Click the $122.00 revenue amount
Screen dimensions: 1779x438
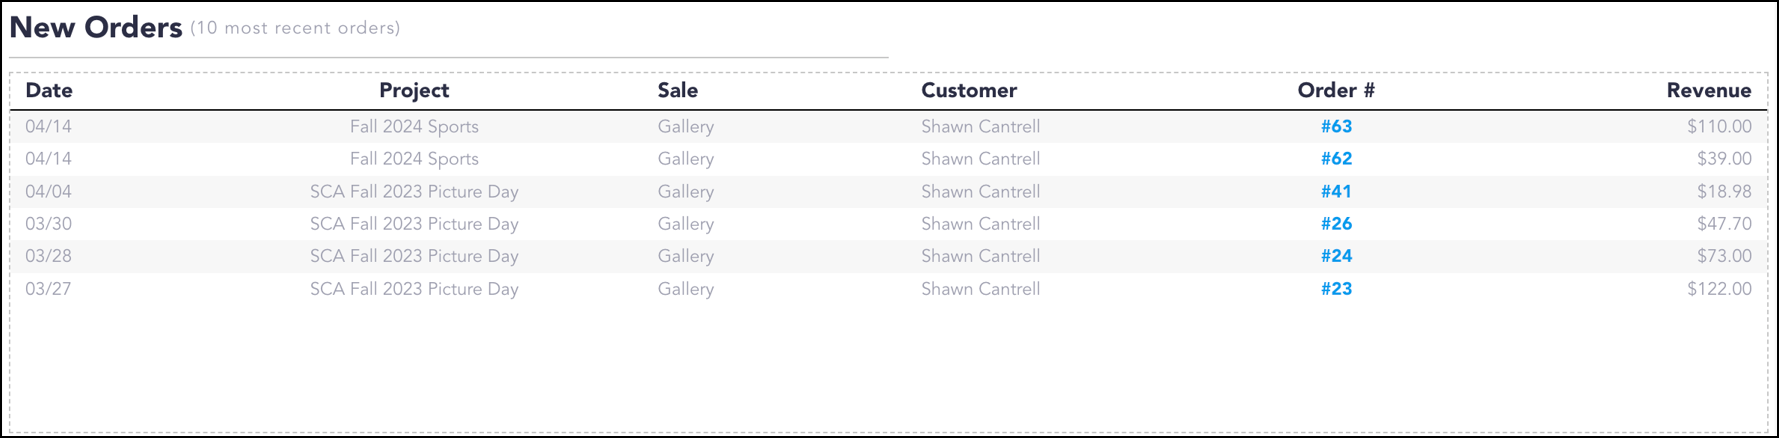point(1719,289)
